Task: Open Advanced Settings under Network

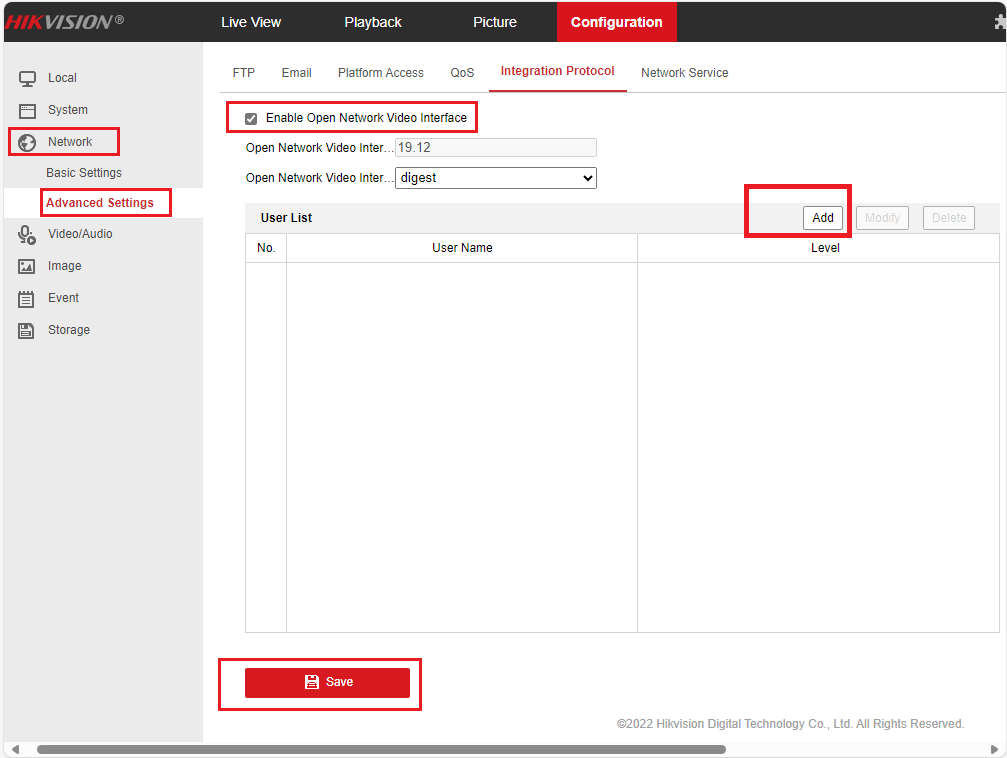Action: 100,203
